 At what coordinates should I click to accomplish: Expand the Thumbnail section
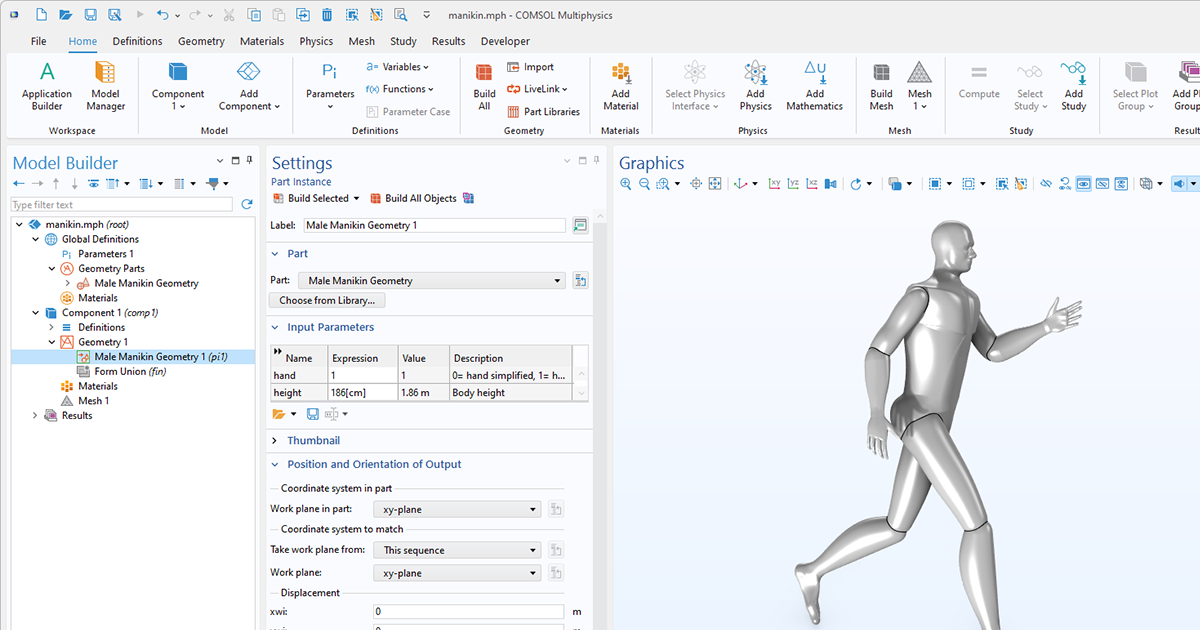pos(274,440)
